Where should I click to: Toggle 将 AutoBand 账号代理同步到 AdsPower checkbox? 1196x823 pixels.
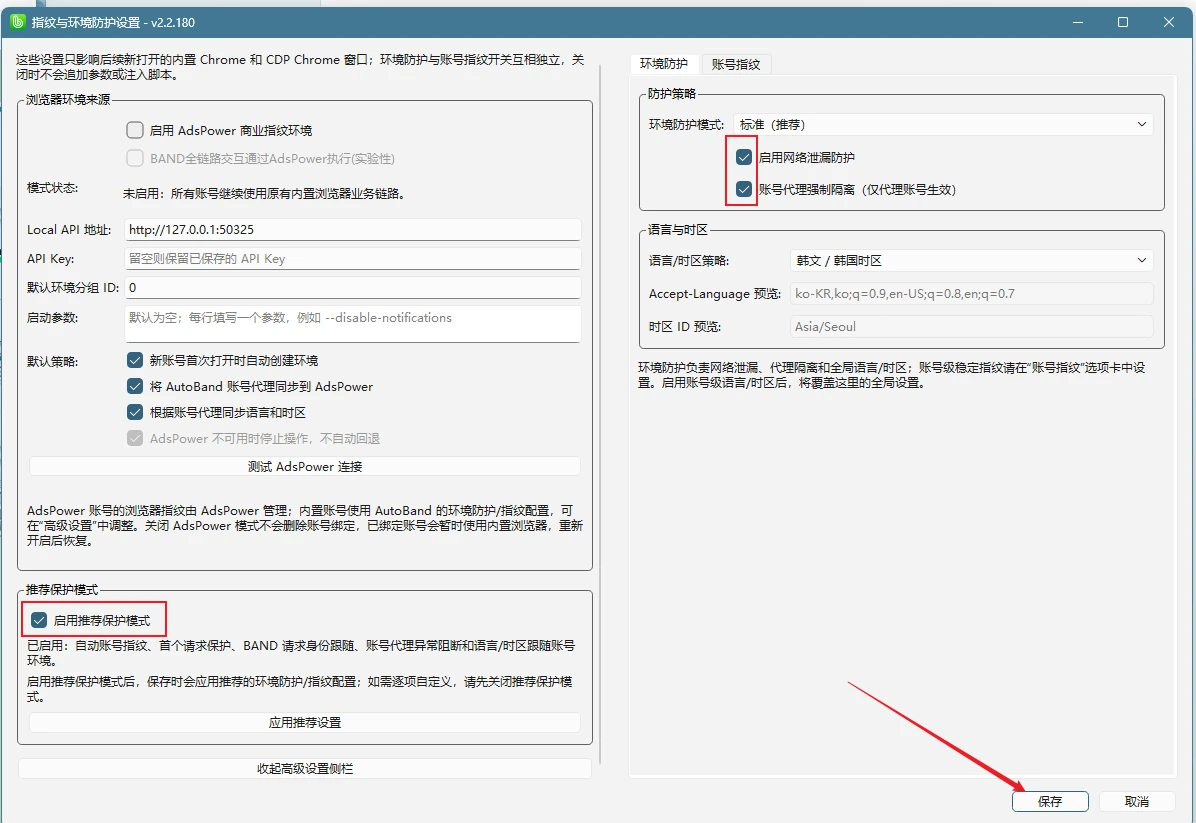135,386
